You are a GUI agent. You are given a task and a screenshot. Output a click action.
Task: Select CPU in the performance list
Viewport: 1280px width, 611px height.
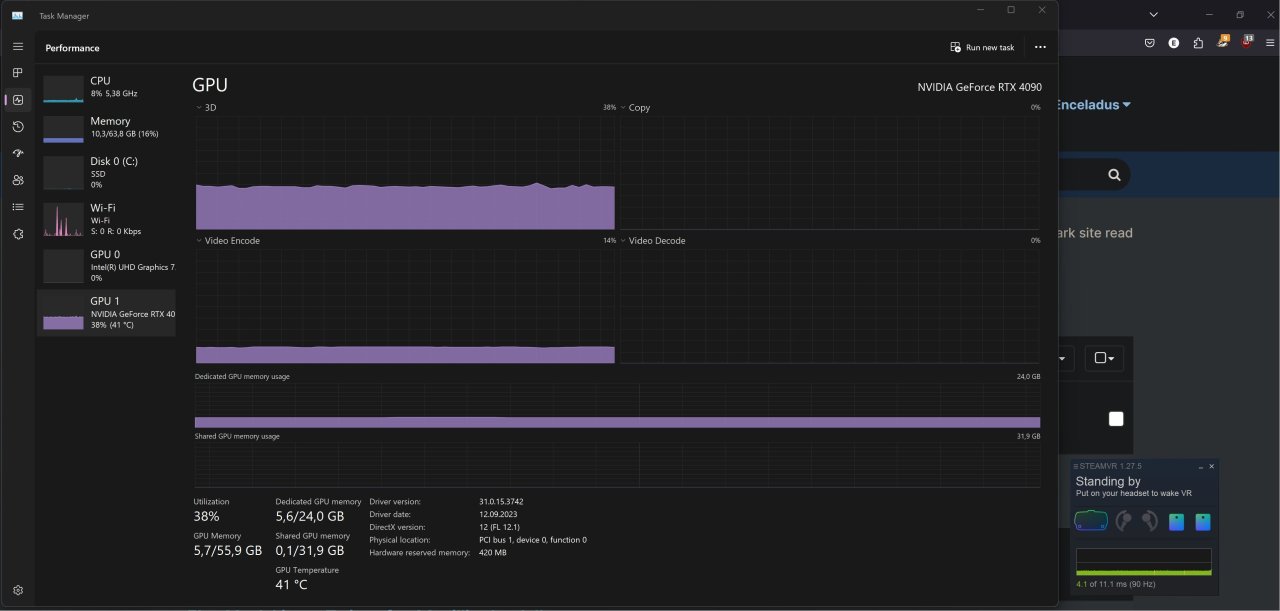tap(107, 87)
